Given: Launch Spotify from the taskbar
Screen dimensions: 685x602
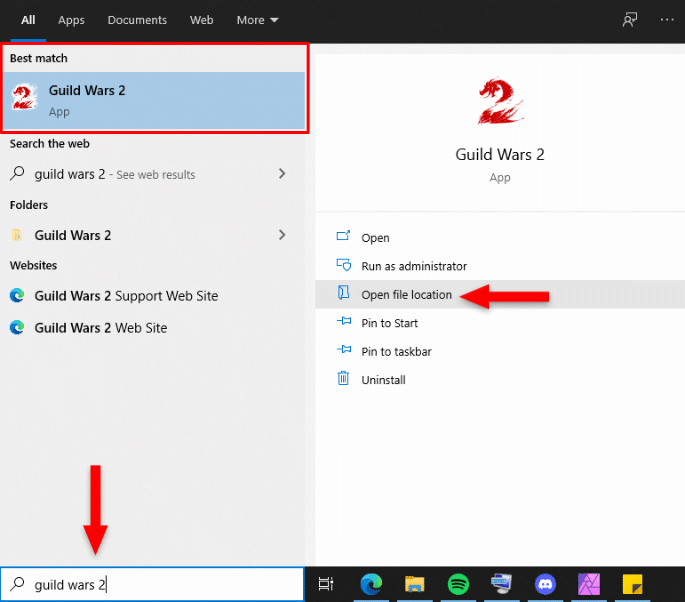Looking at the screenshot, I should click(x=458, y=584).
